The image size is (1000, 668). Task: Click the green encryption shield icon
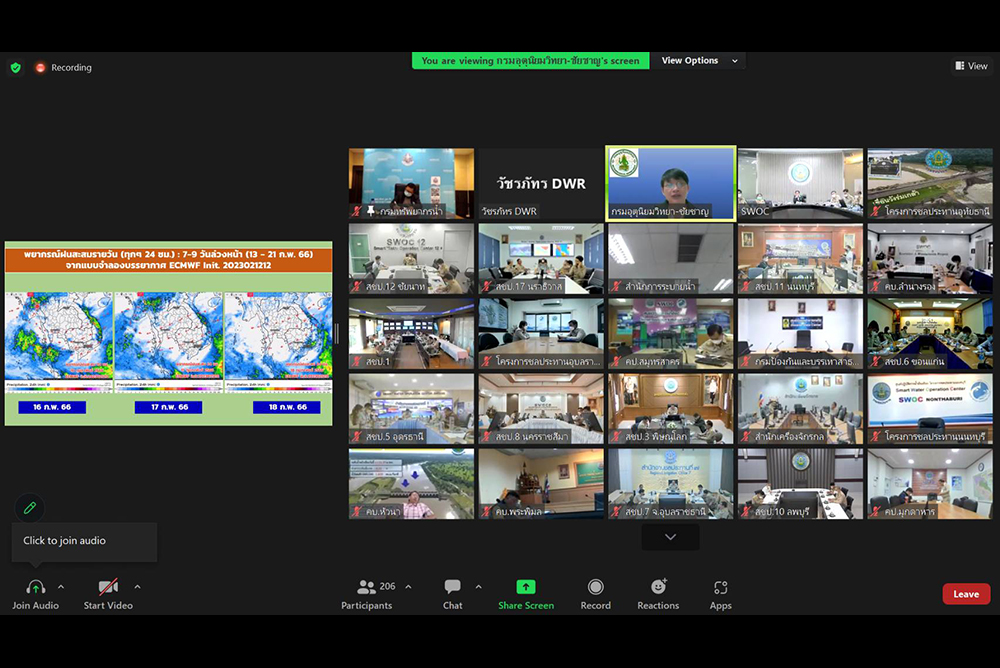coord(16,68)
